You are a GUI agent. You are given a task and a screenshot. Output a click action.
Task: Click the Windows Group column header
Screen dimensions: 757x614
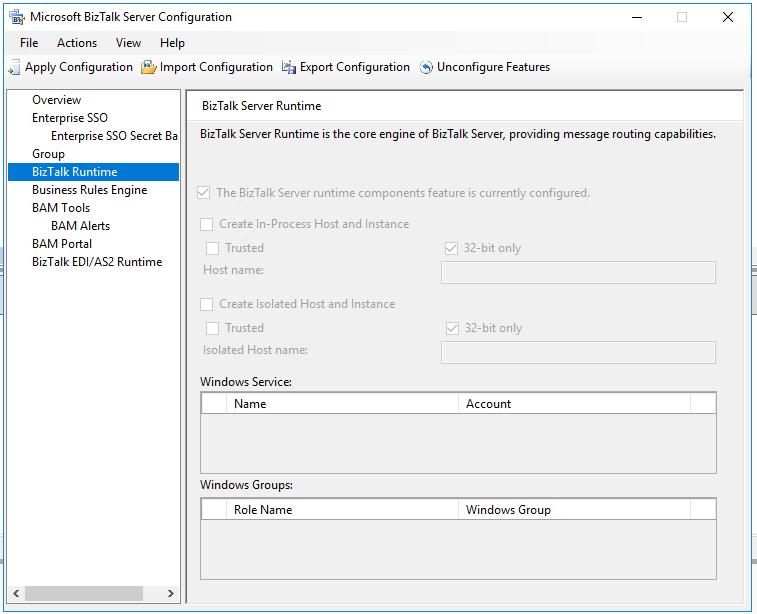coord(574,510)
